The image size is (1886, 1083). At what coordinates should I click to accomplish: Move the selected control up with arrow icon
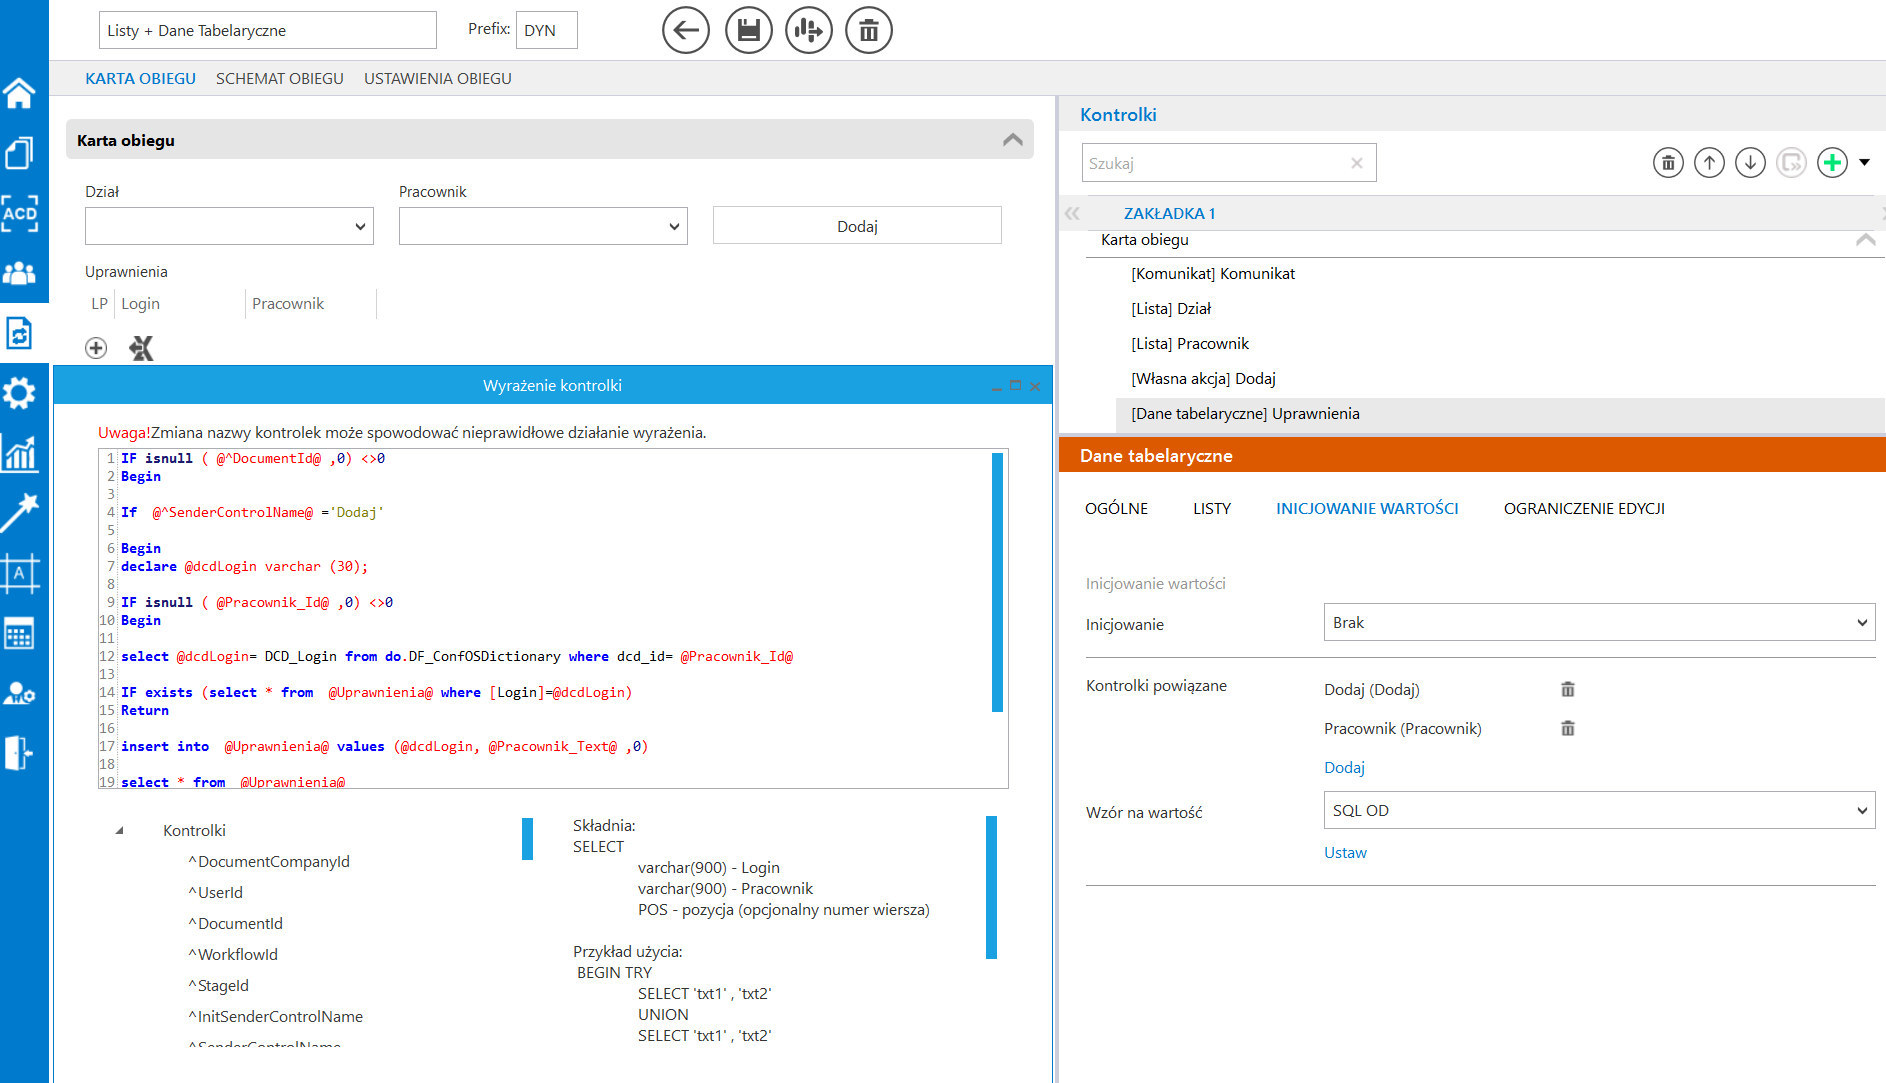point(1709,162)
